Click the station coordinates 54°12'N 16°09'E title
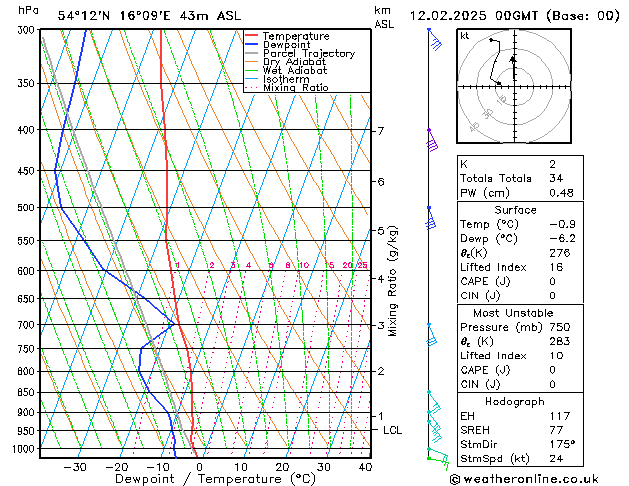Image resolution: width=629 pixels, height=486 pixels. 149,16
